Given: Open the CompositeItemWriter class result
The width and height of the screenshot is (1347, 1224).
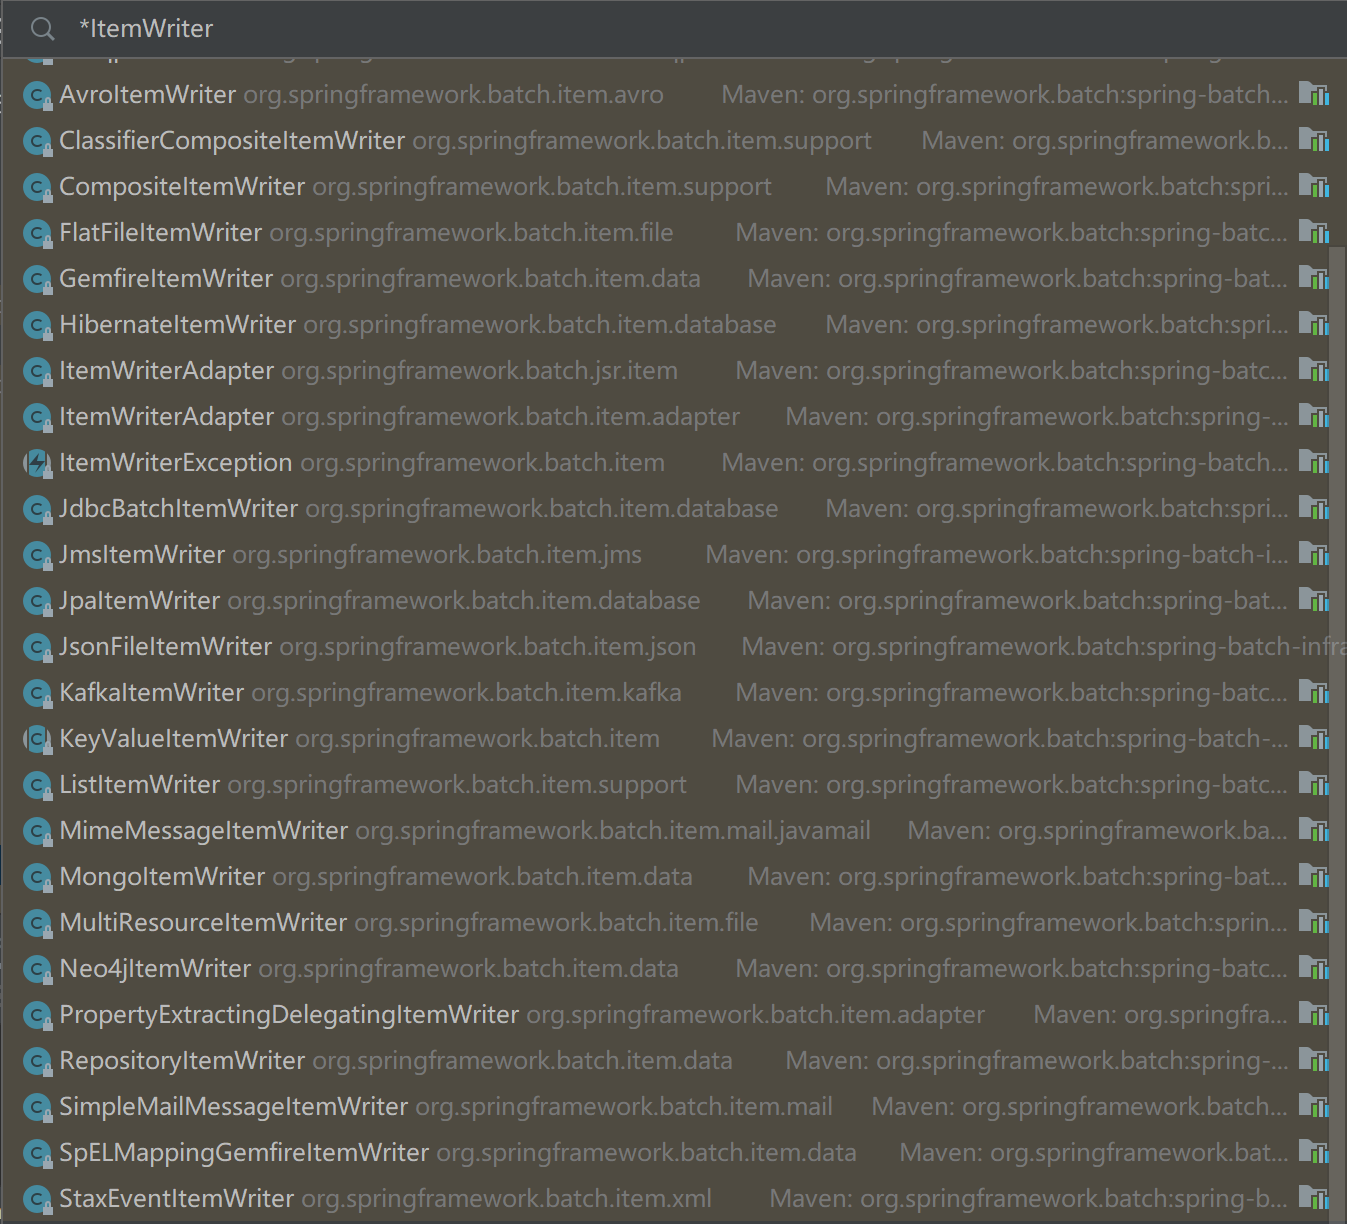Looking at the screenshot, I should coord(182,187).
